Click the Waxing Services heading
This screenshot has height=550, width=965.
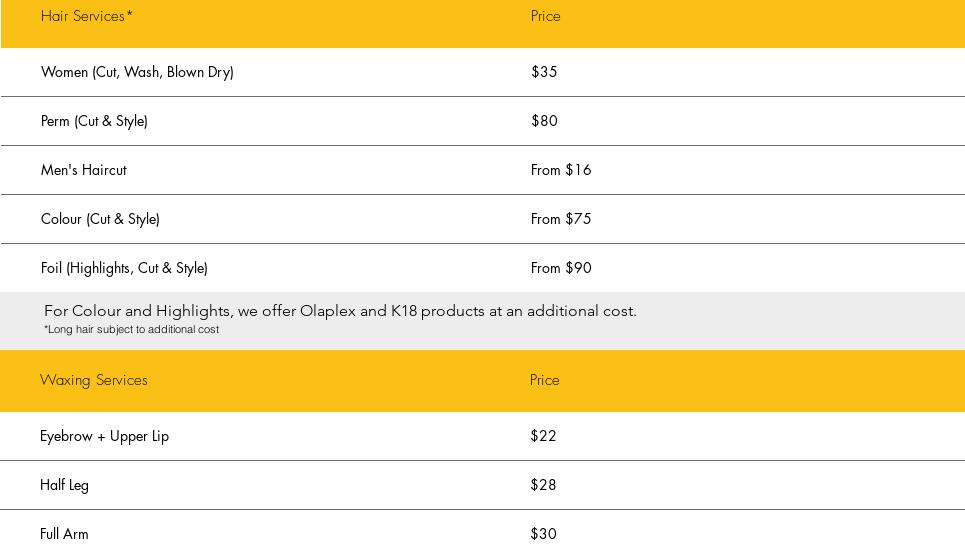click(94, 380)
